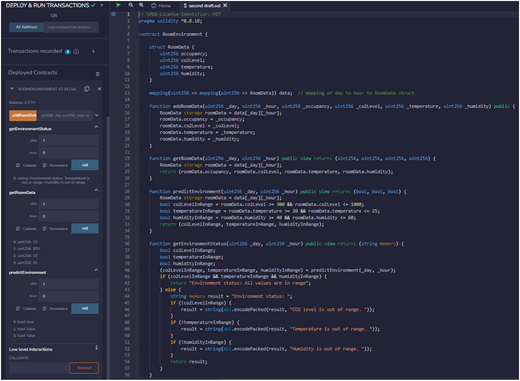Copy Parameters under predictEnvironment

pyautogui.click(x=55, y=309)
